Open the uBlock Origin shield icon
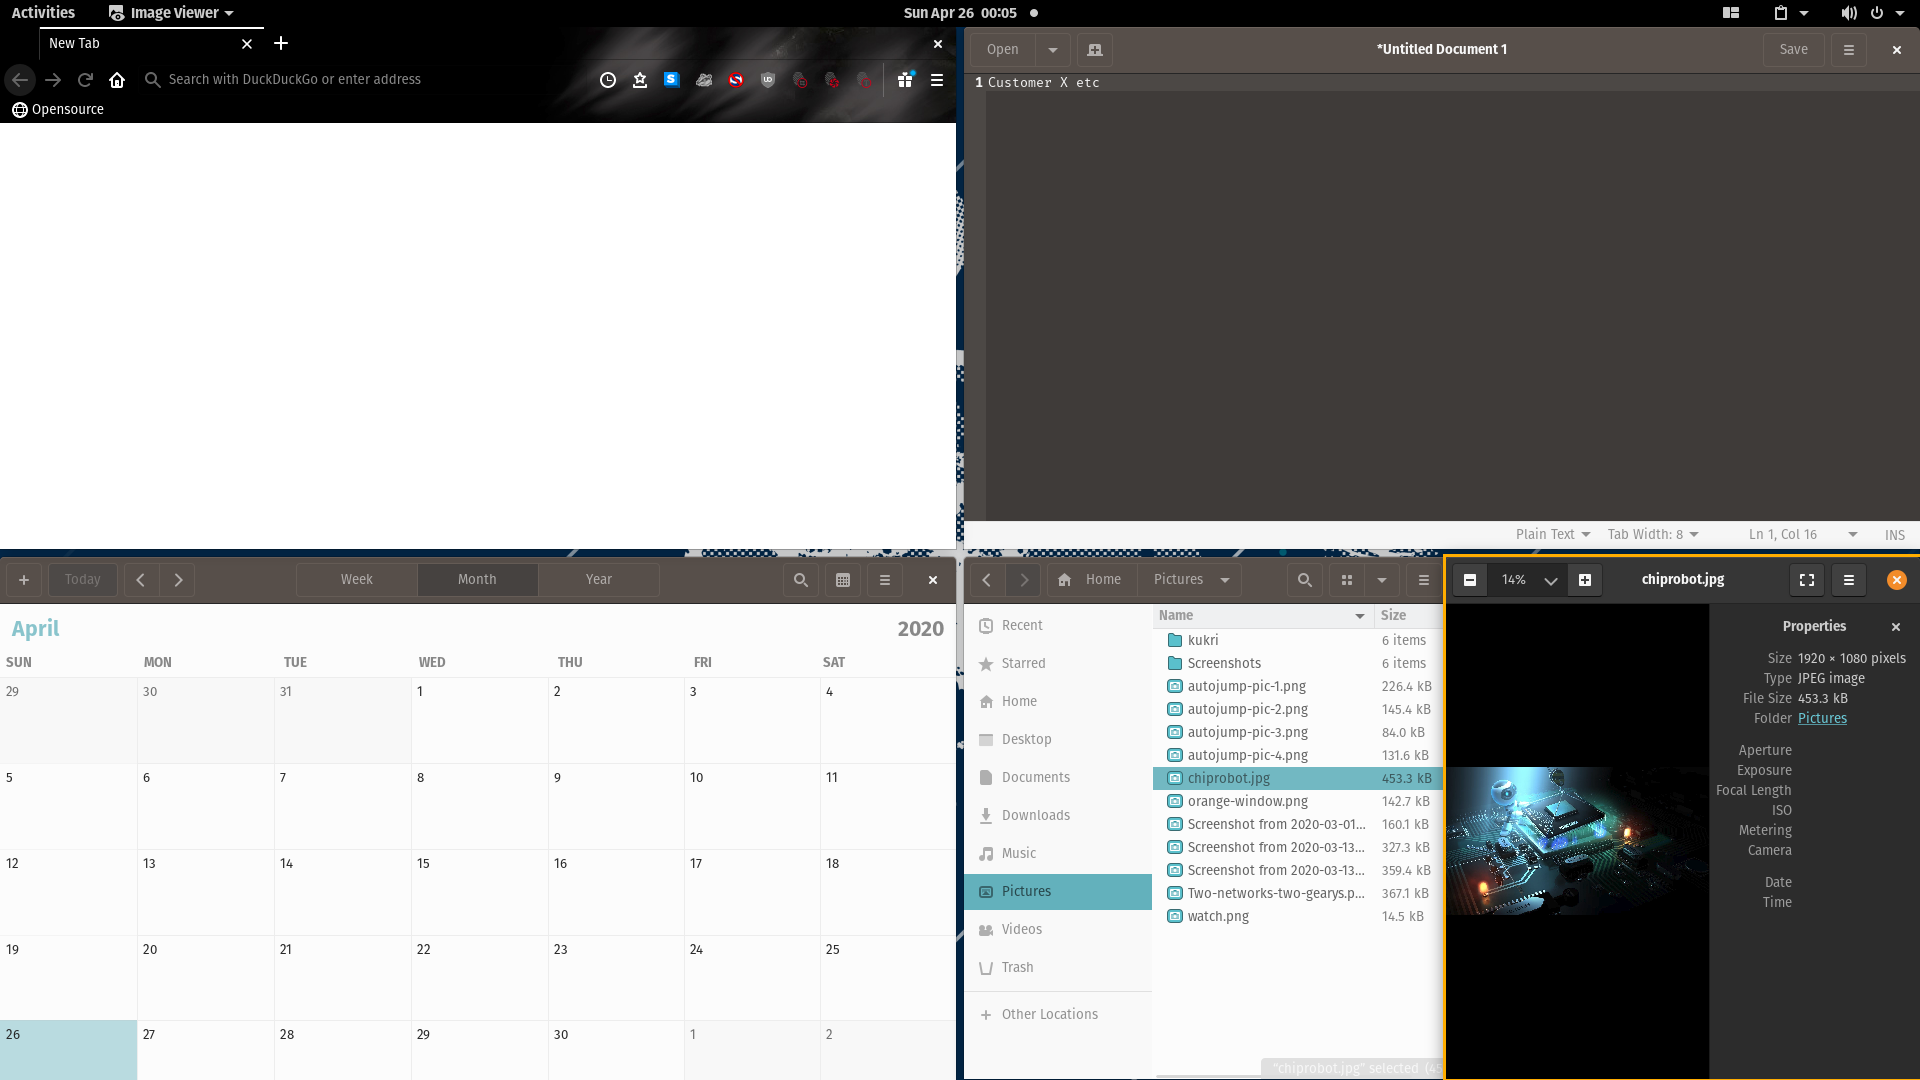 (767, 80)
